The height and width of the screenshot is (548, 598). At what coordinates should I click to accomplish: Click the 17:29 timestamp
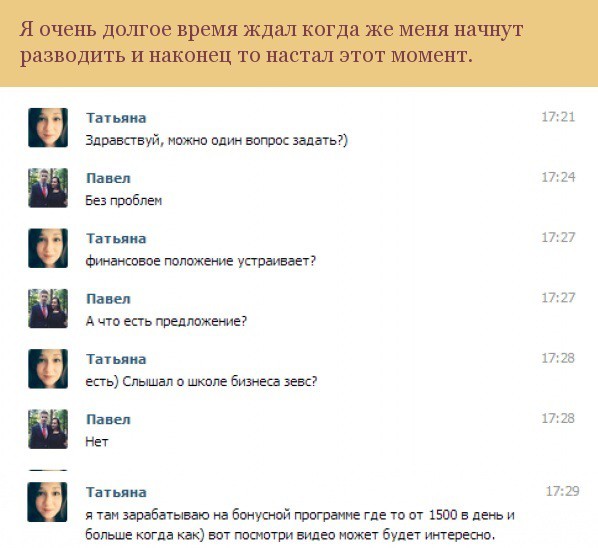pyautogui.click(x=563, y=491)
